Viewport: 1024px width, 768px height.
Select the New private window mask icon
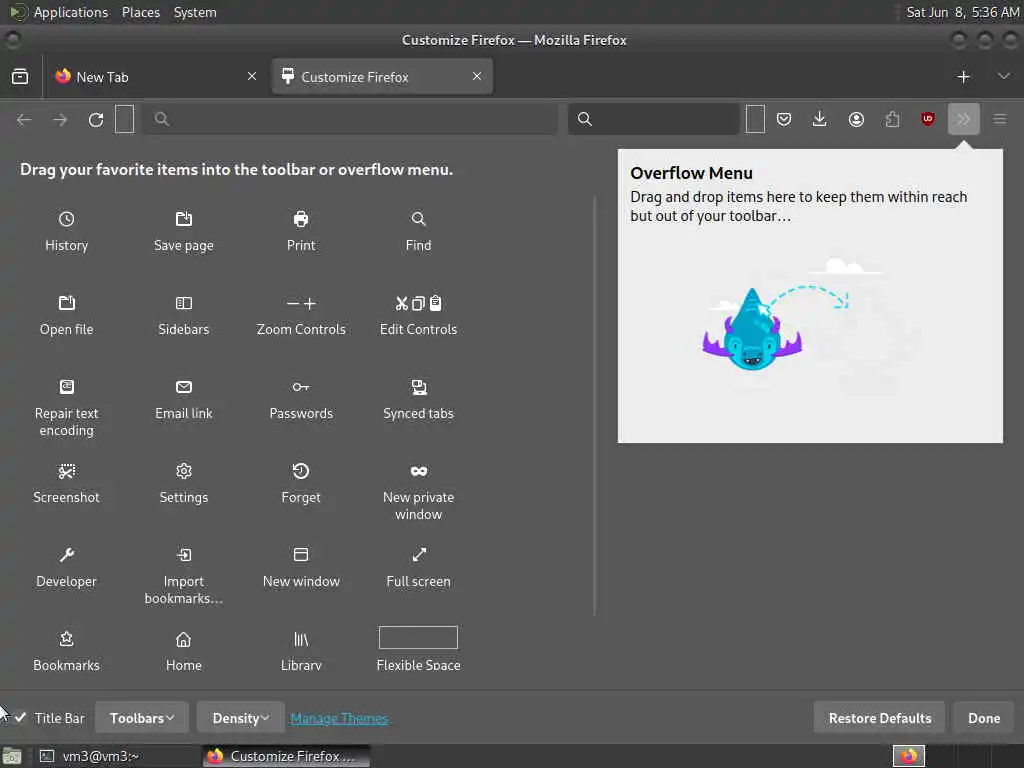coord(418,471)
